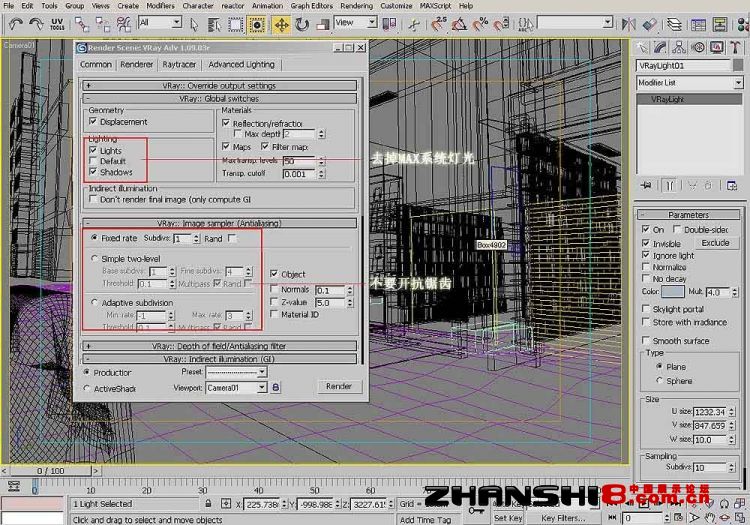Toggle the Percent Snap tool
This screenshot has width=750, height=525.
(480, 24)
